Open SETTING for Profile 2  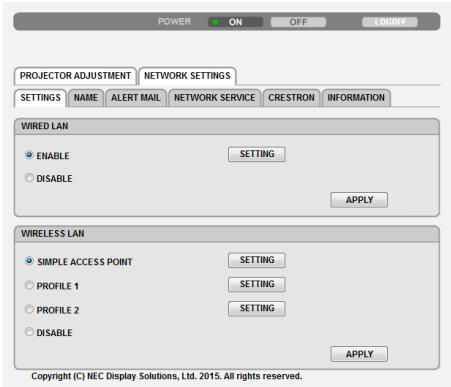click(x=257, y=308)
